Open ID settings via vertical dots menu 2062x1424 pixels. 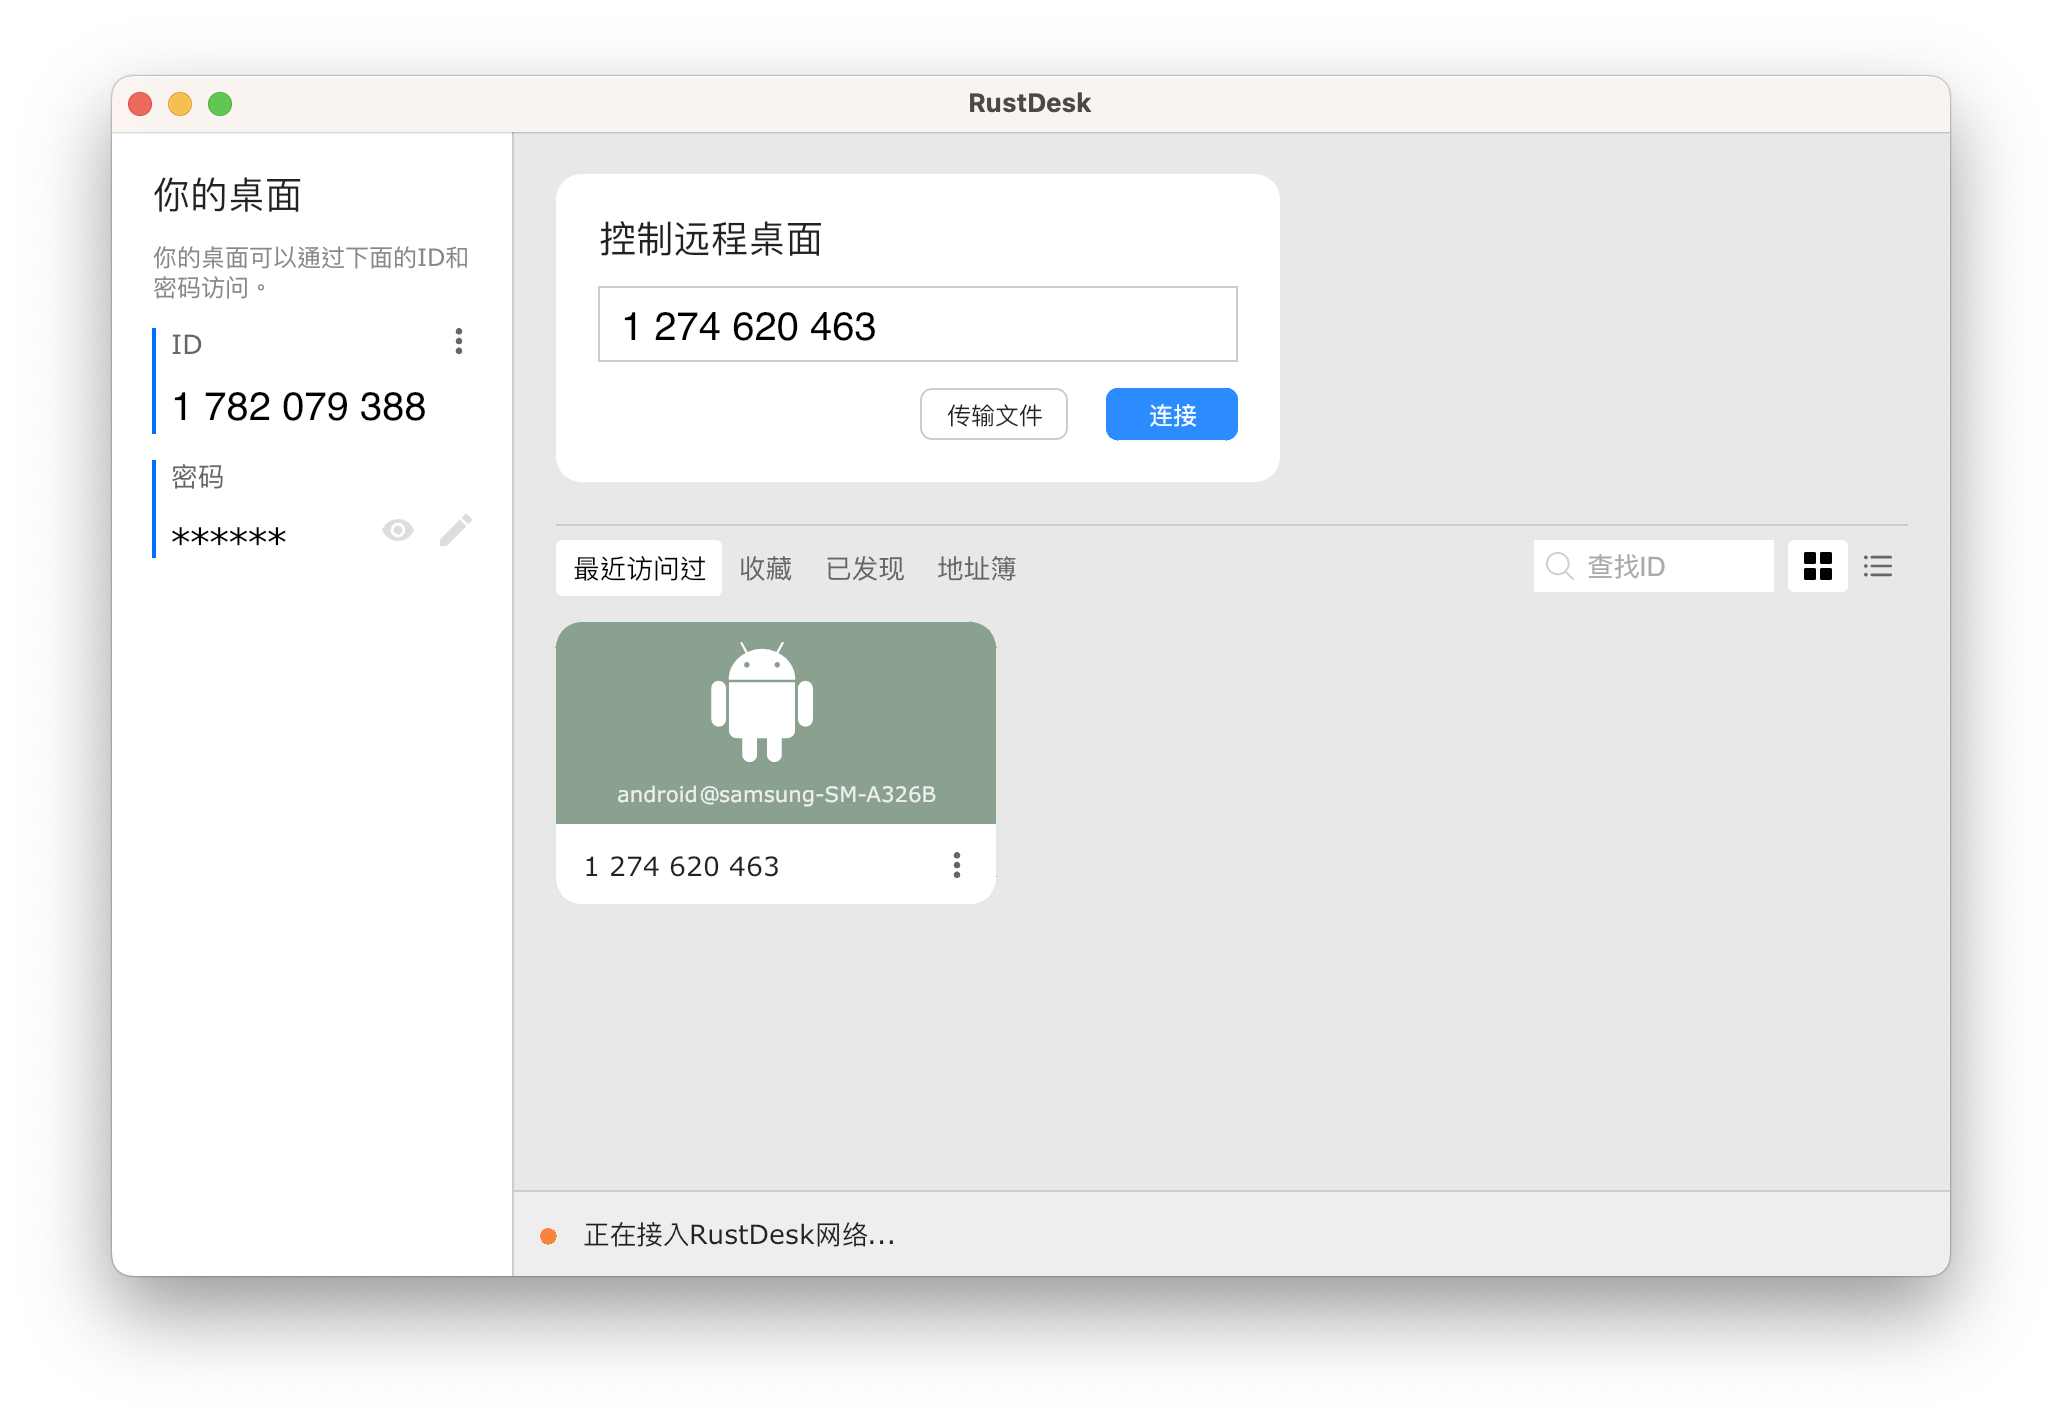pyautogui.click(x=459, y=342)
